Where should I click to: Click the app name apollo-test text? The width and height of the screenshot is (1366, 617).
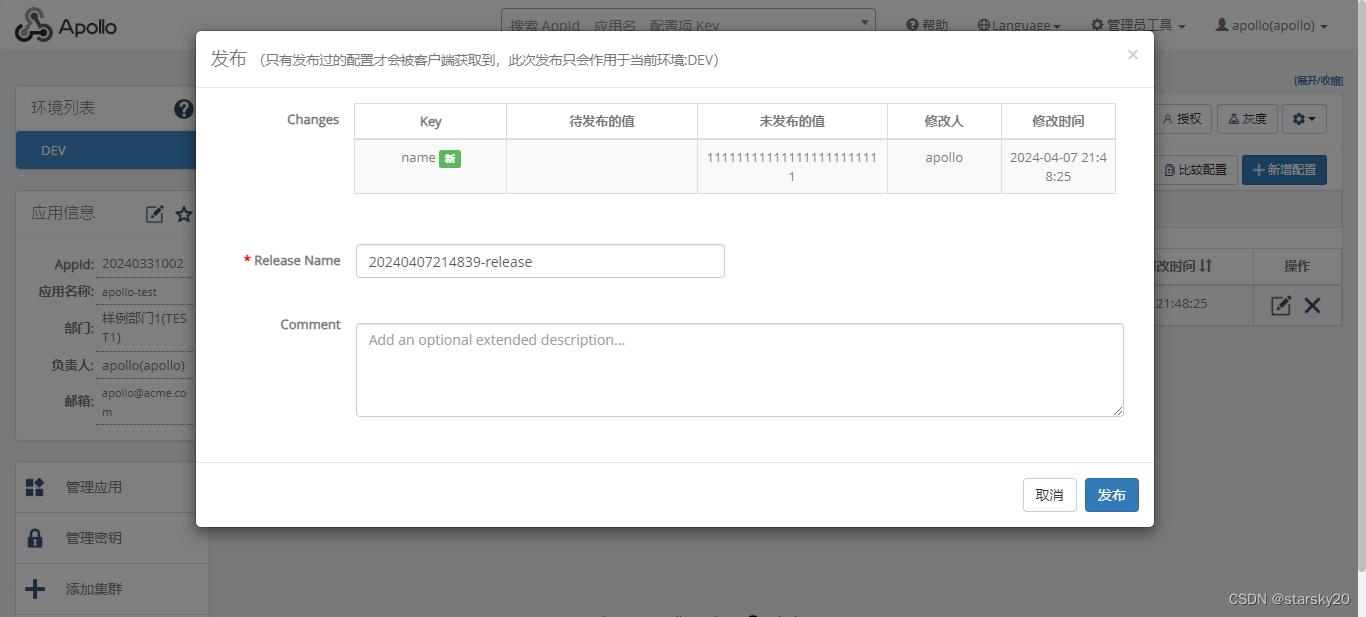click(130, 293)
